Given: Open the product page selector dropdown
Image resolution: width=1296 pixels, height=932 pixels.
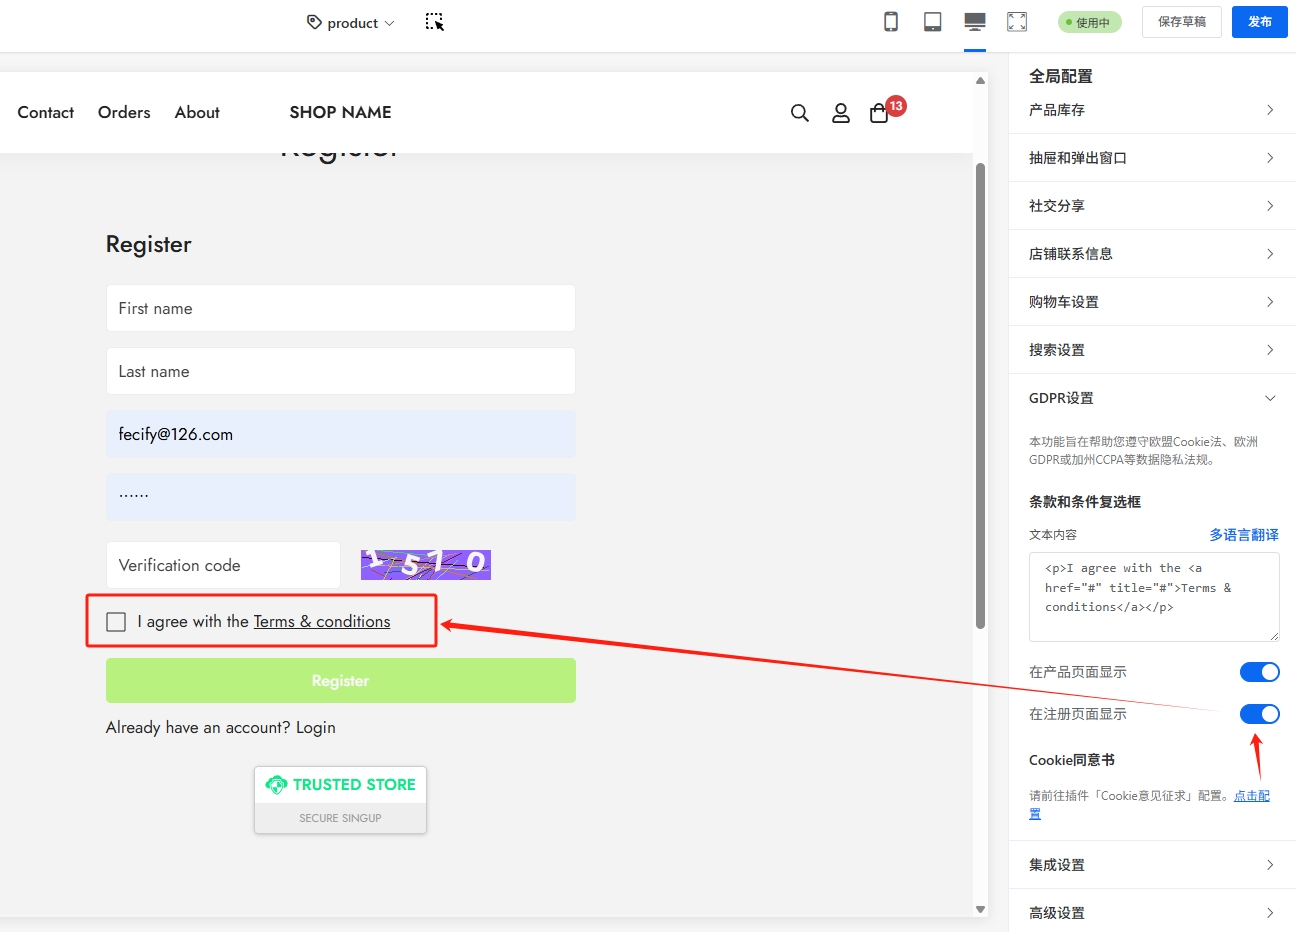Looking at the screenshot, I should tap(351, 23).
